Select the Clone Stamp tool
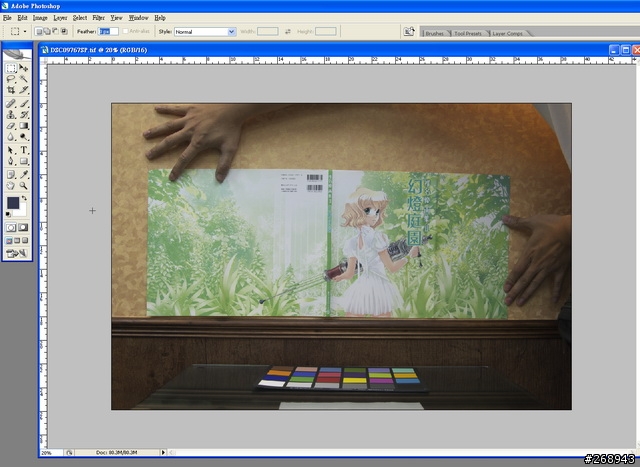This screenshot has height=467, width=640. (x=11, y=115)
